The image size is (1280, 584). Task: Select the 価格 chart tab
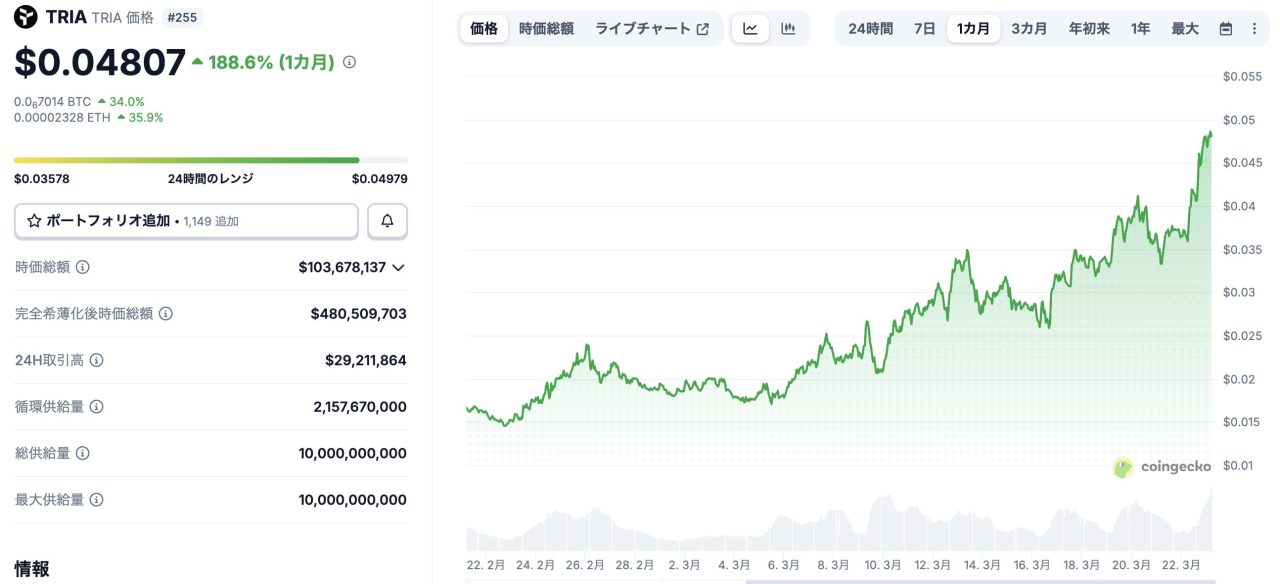click(484, 28)
